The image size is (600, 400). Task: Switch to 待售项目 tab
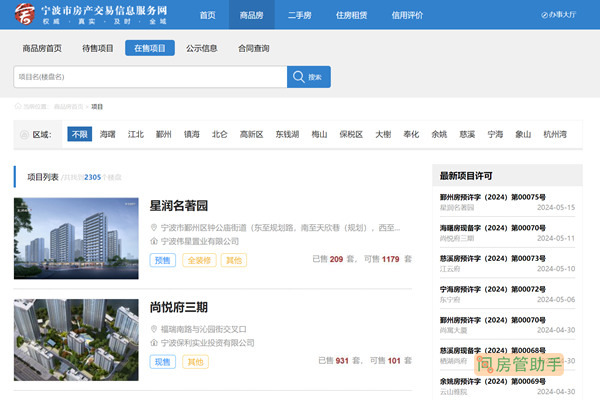pos(98,48)
